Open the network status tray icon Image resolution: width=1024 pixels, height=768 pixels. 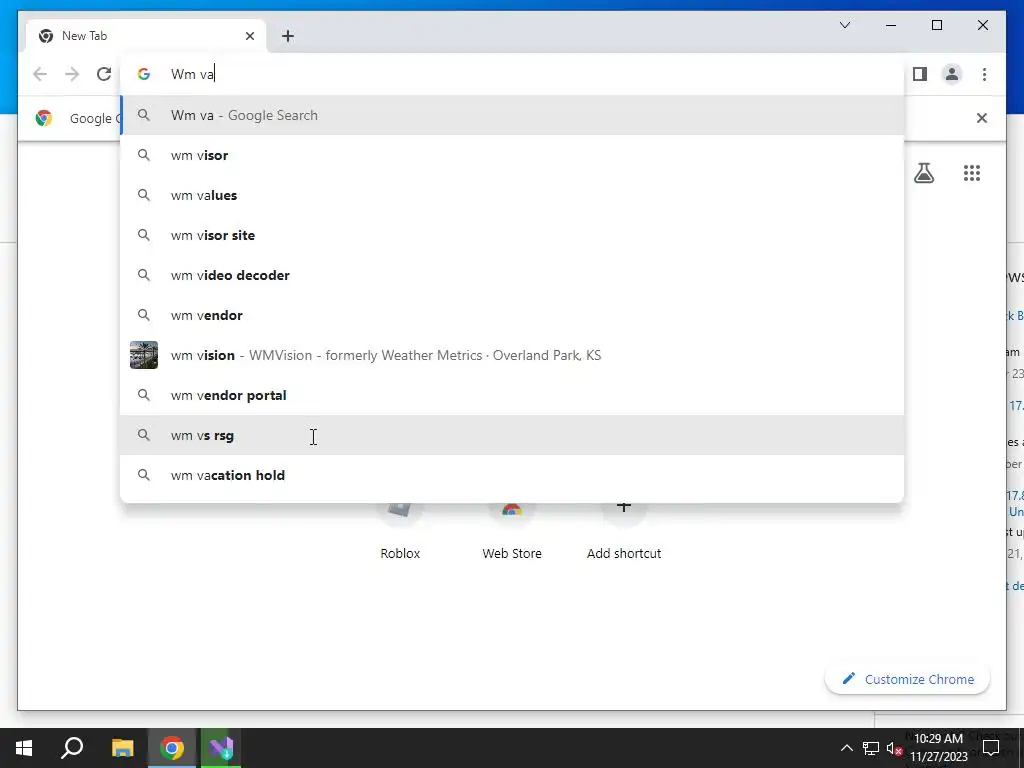[871, 748]
